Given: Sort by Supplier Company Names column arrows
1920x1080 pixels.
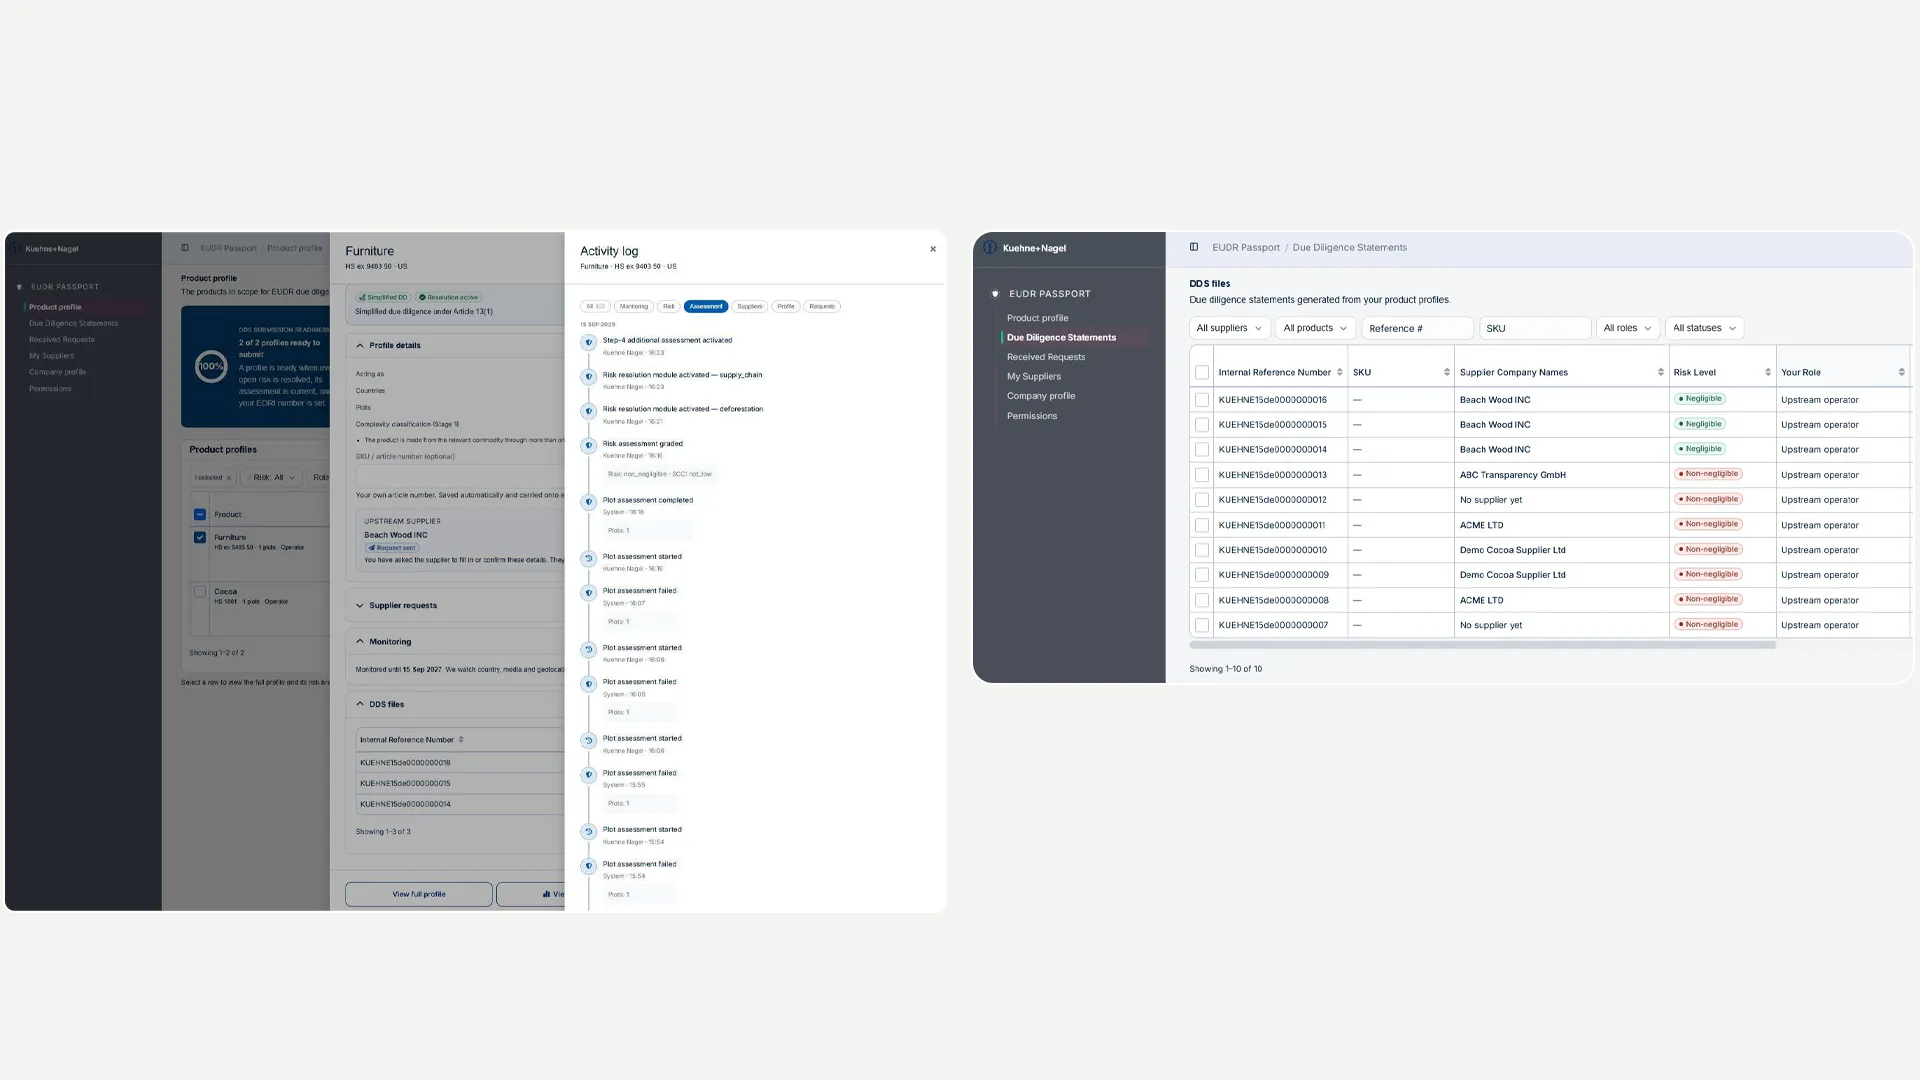Looking at the screenshot, I should click(1661, 372).
